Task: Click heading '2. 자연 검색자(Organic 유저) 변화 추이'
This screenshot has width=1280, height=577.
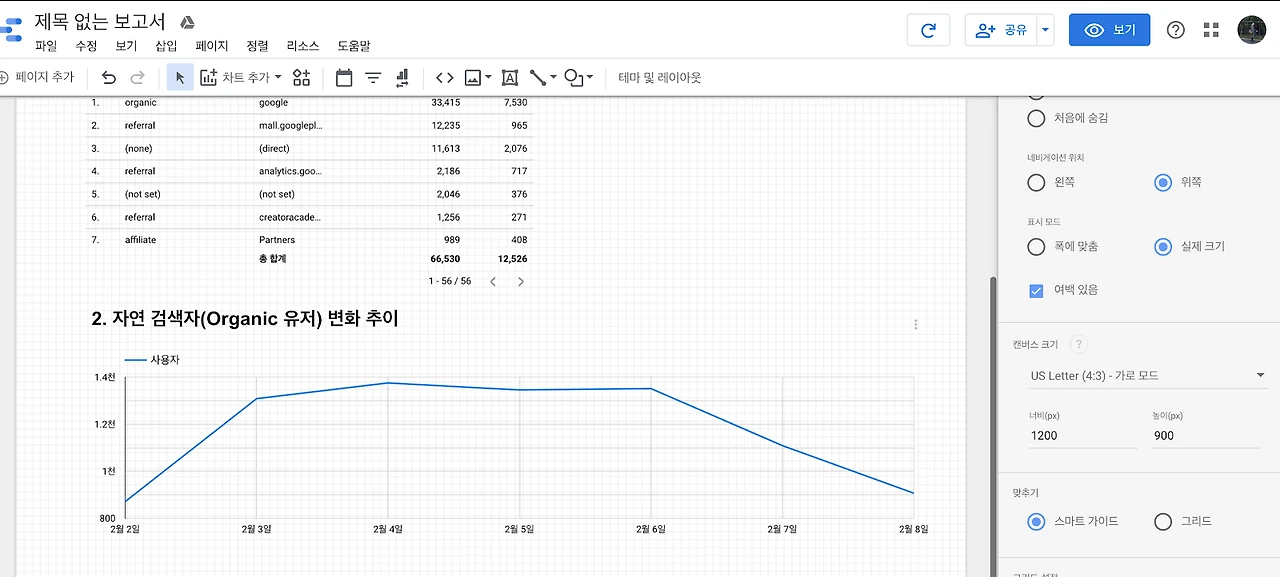Action: (245, 318)
